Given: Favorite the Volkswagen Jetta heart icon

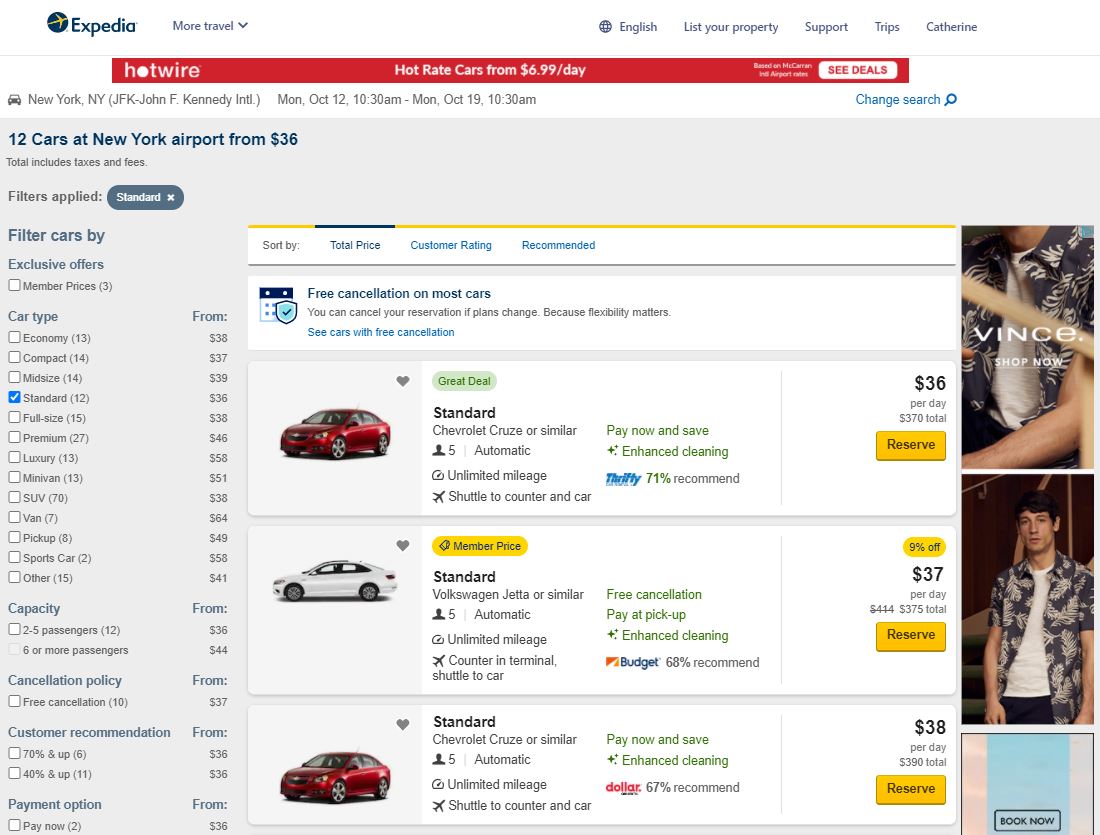Looking at the screenshot, I should pos(403,545).
